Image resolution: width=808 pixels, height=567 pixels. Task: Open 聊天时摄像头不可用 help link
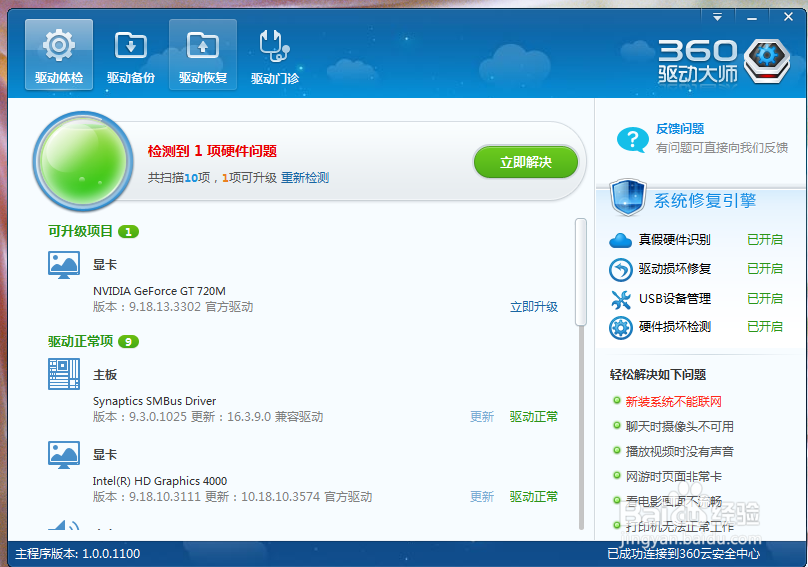(679, 426)
